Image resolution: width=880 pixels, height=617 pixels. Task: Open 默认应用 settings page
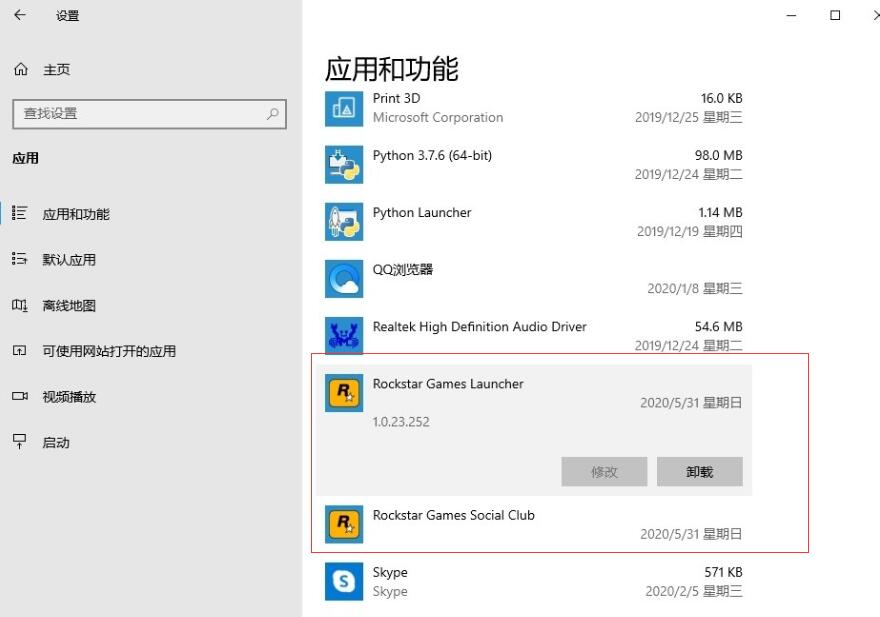click(x=70, y=259)
